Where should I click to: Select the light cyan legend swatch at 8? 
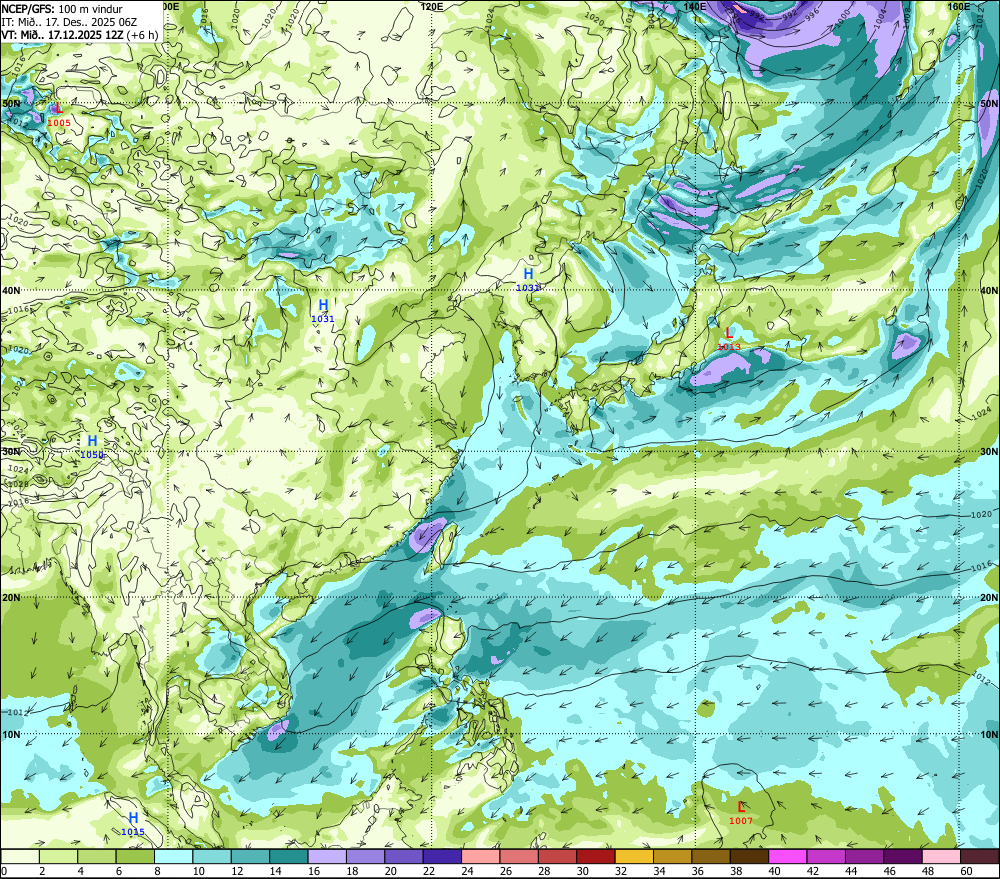tap(173, 856)
